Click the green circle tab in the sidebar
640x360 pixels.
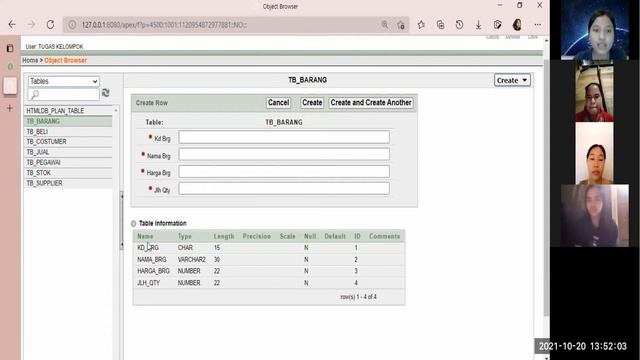tap(10, 66)
